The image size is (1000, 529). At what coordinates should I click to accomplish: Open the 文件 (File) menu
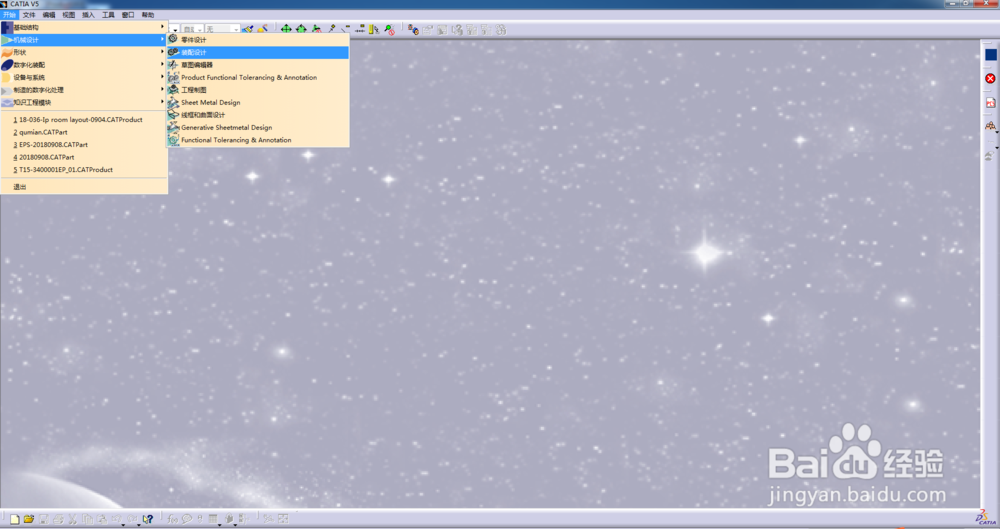(x=29, y=15)
